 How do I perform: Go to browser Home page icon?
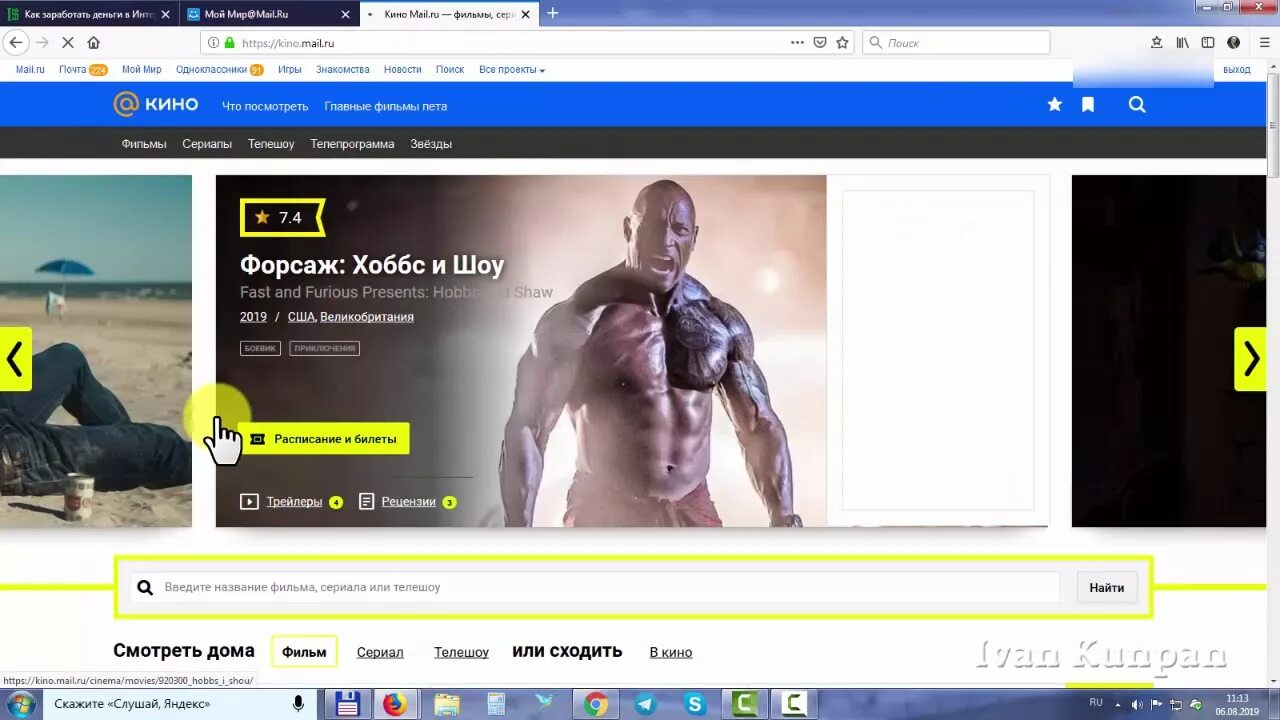click(x=93, y=43)
